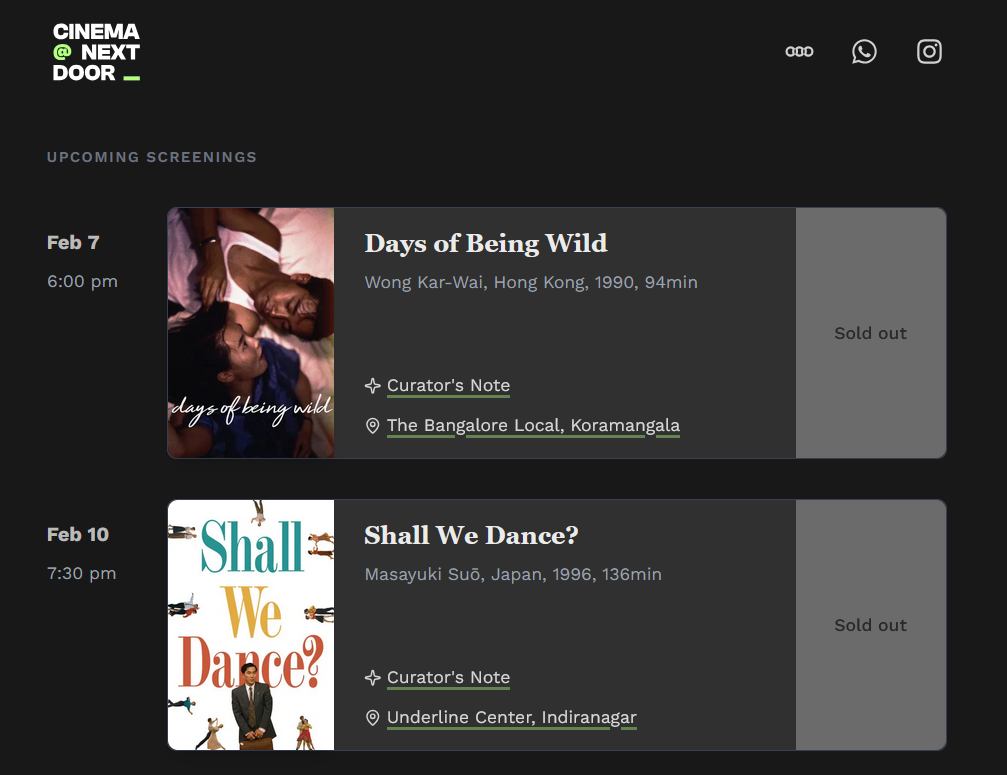The image size is (1007, 775).
Task: Click location pin icon for The Bangalore Local
Action: coord(373,426)
